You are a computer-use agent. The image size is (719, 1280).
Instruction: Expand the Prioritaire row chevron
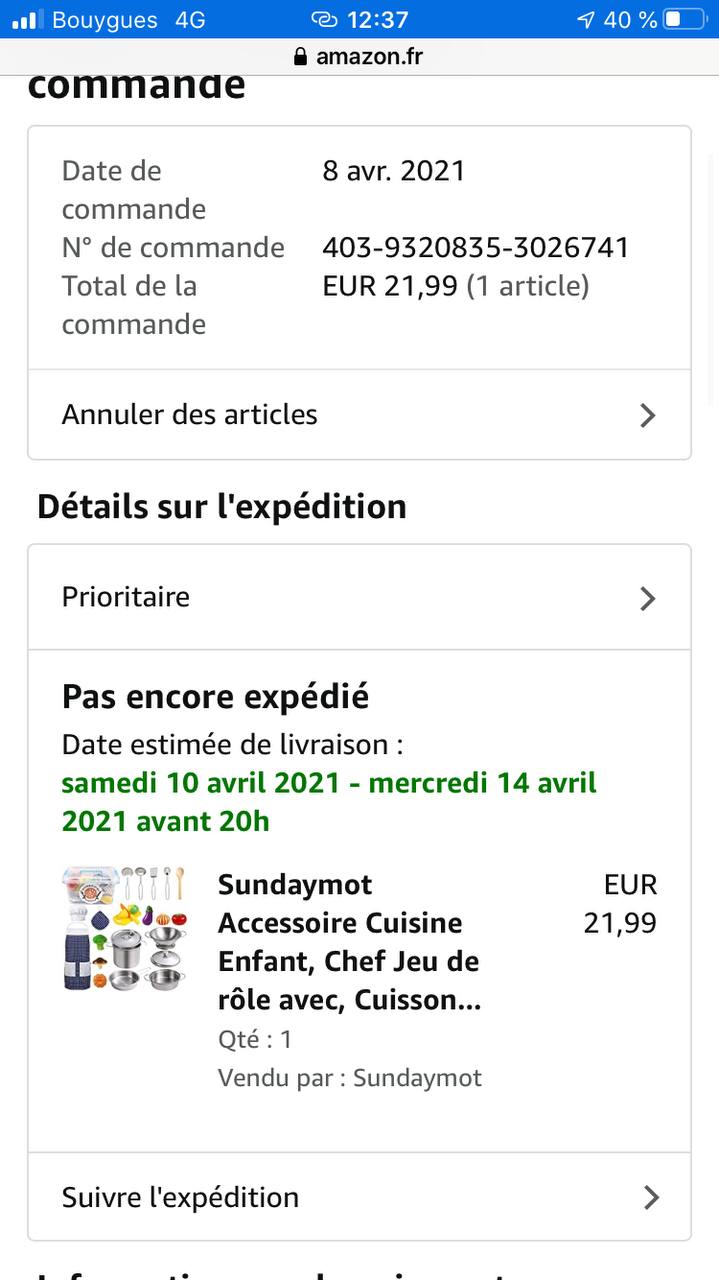648,598
